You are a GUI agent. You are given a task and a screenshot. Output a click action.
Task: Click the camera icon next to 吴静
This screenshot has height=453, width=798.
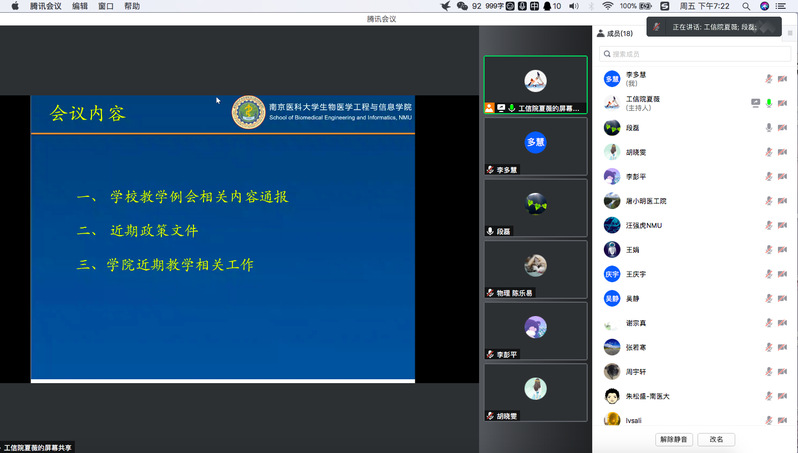pyautogui.click(x=783, y=298)
